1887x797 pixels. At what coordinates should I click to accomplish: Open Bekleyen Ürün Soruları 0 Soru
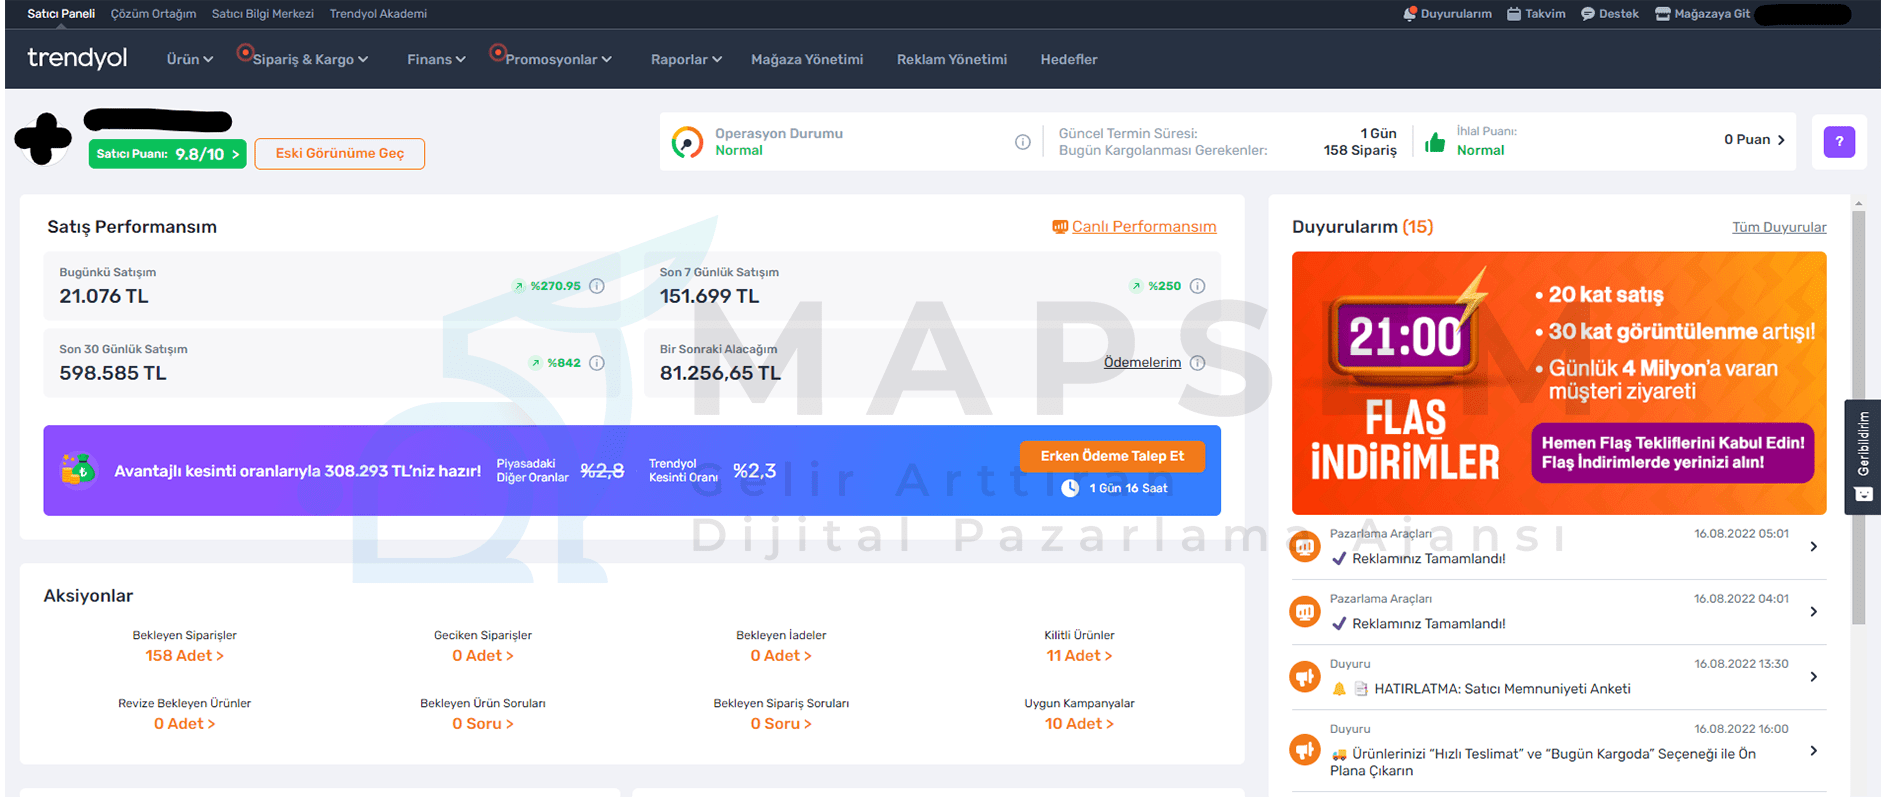pos(483,724)
